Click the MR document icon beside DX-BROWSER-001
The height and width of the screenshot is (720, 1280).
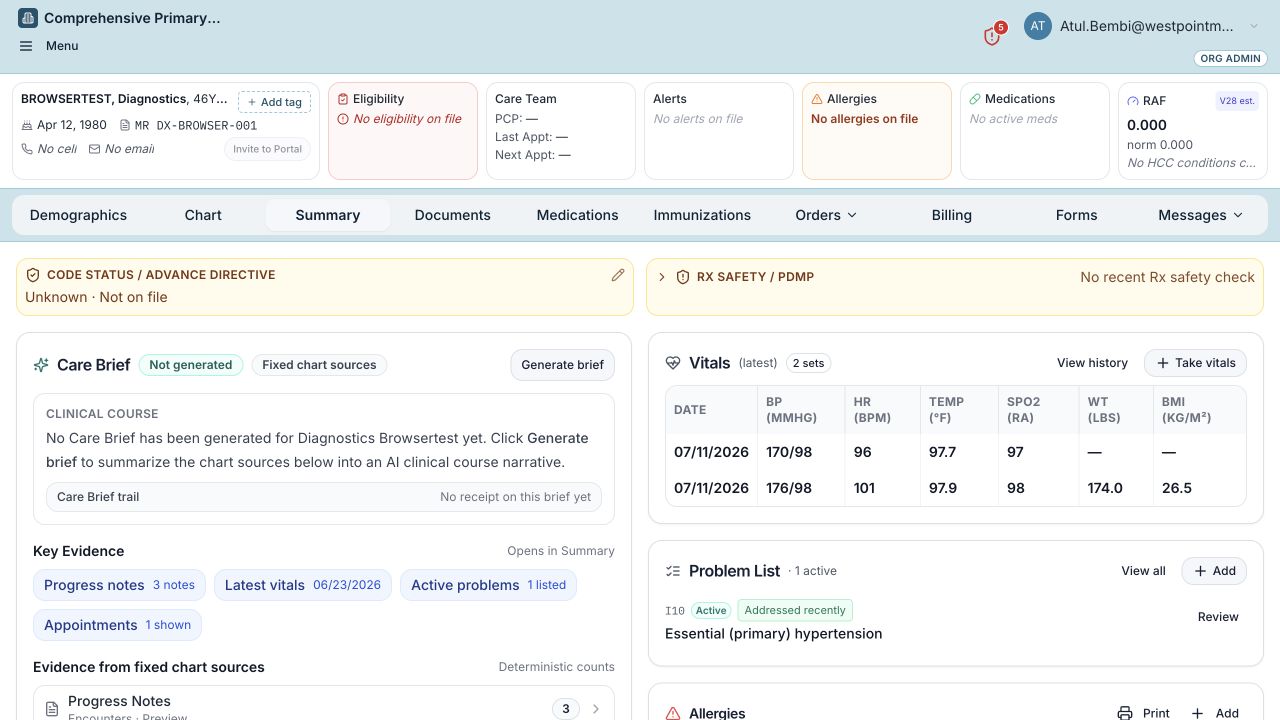click(125, 125)
